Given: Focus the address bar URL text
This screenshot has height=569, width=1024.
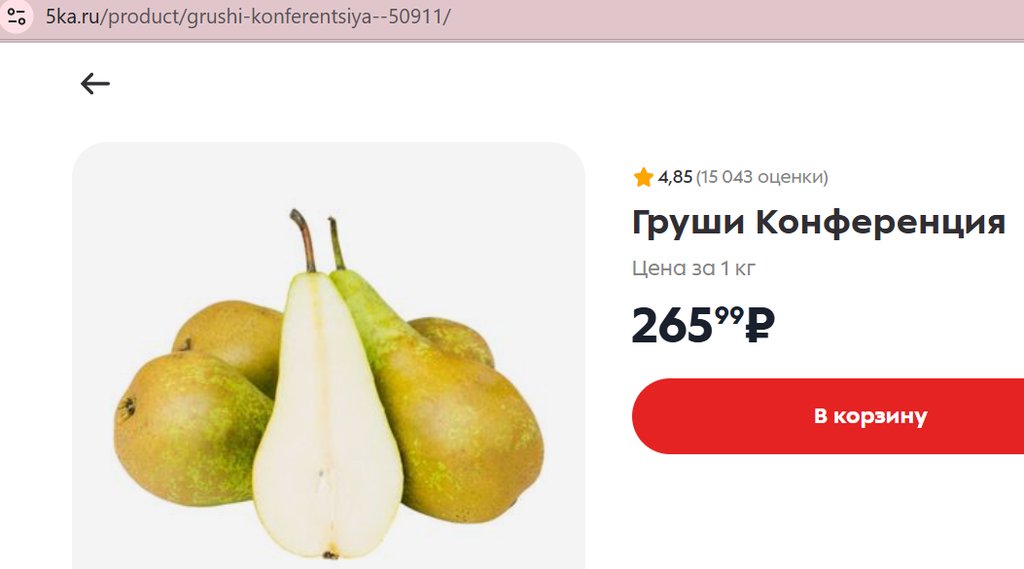Looking at the screenshot, I should coord(248,16).
